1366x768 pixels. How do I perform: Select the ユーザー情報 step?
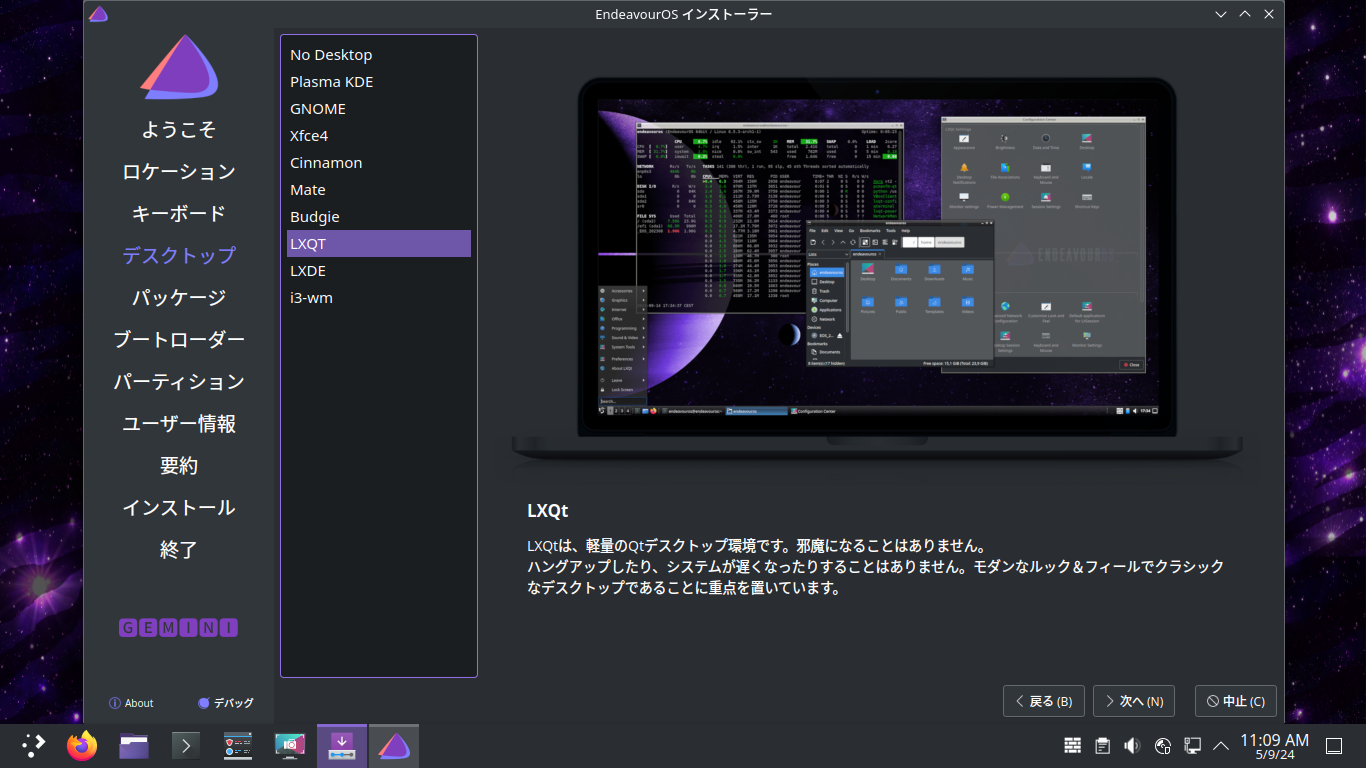[x=179, y=424]
